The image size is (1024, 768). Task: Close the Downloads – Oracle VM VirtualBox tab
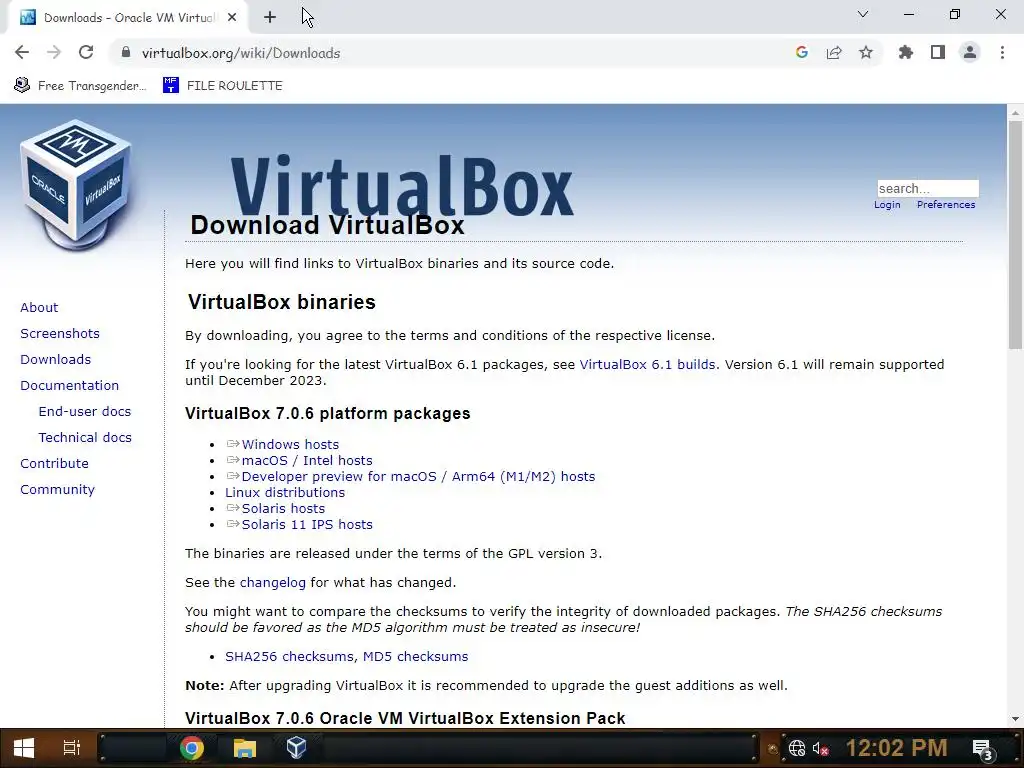coord(232,18)
